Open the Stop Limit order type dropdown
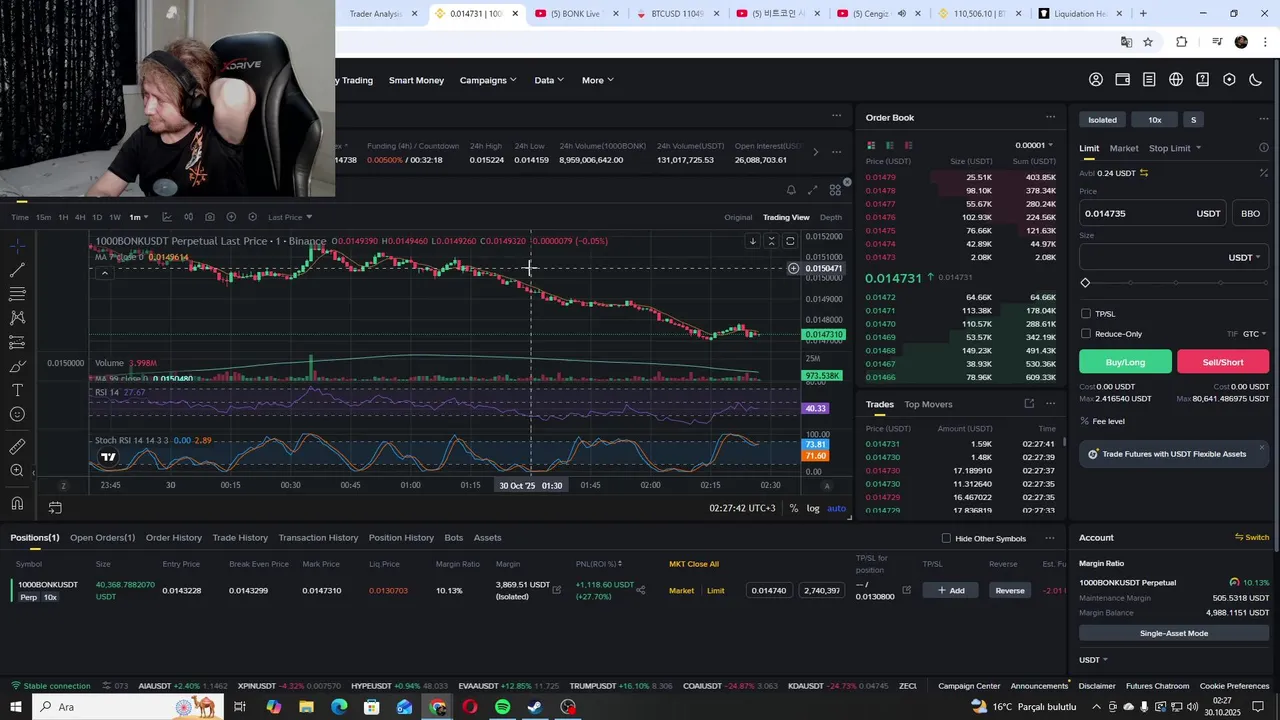This screenshot has height=720, width=1280. [x=1175, y=148]
